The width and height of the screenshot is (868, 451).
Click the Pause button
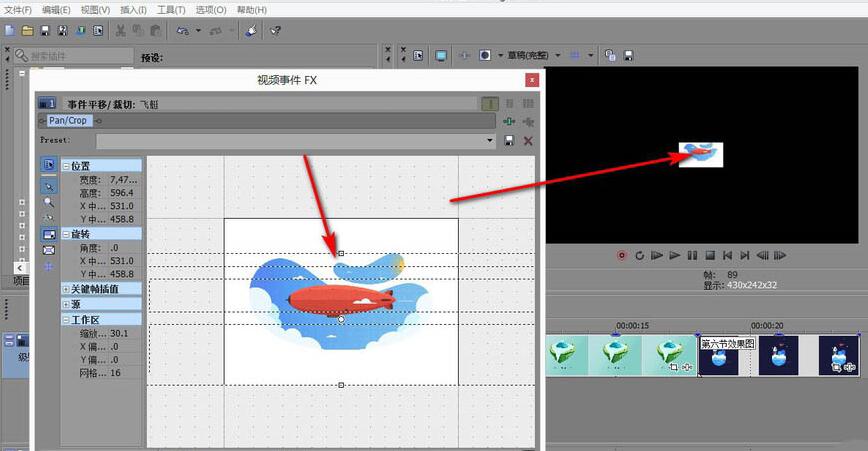point(692,256)
